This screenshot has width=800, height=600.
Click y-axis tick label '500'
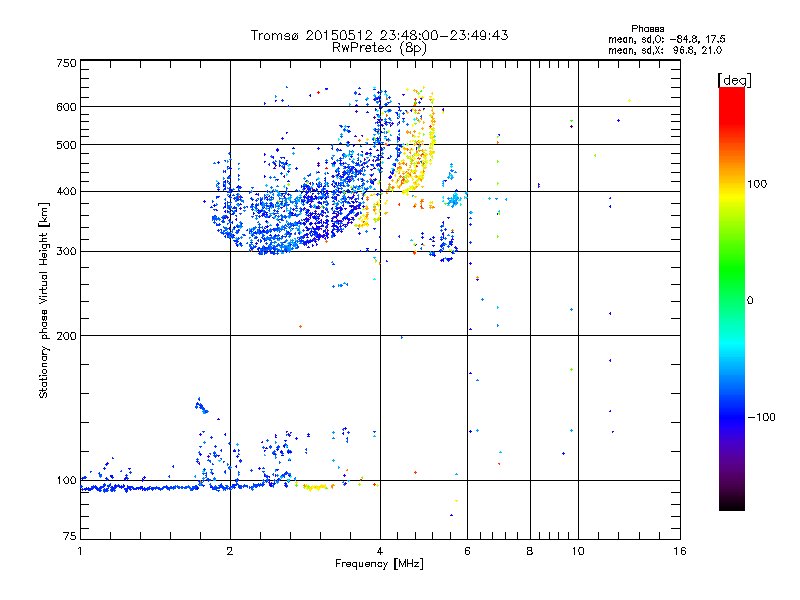pyautogui.click(x=66, y=145)
